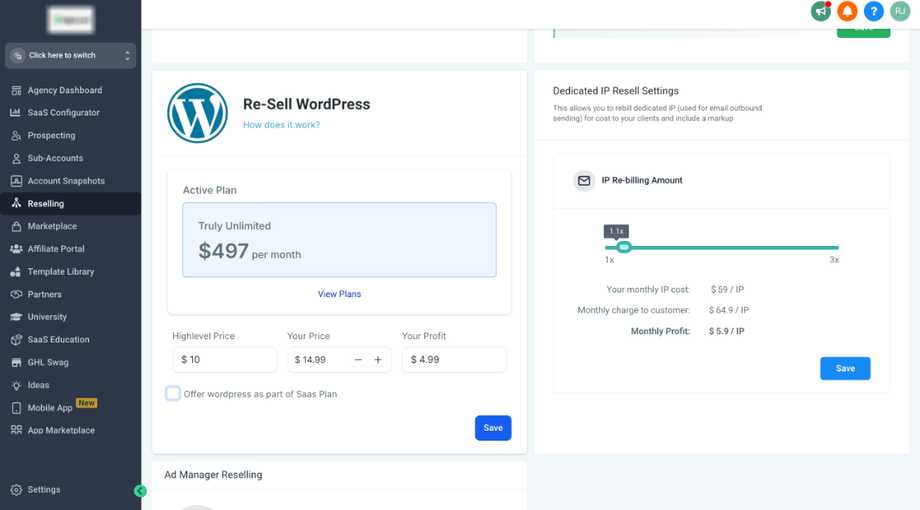The width and height of the screenshot is (920, 510).
Task: Click the Your Profit field
Action: [454, 360]
